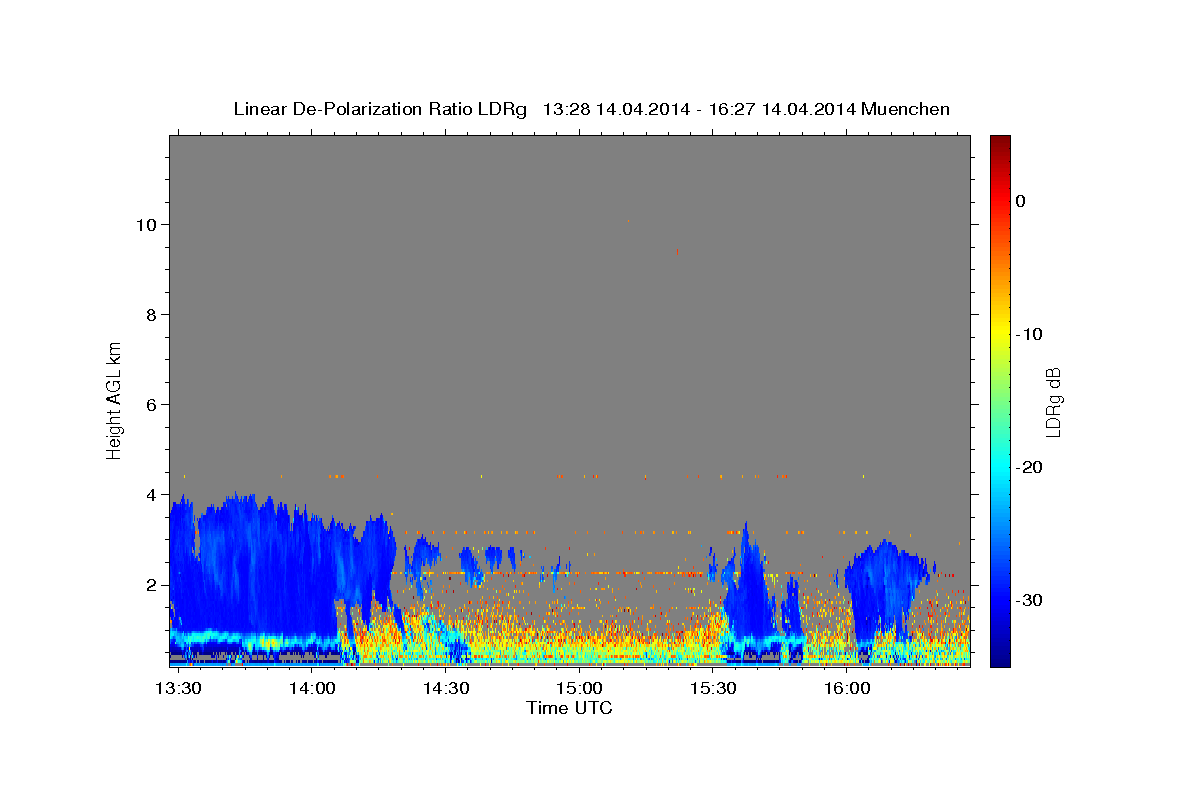1200x800 pixels.
Task: Click the 'Height AGL km' axis label
Action: (x=114, y=399)
